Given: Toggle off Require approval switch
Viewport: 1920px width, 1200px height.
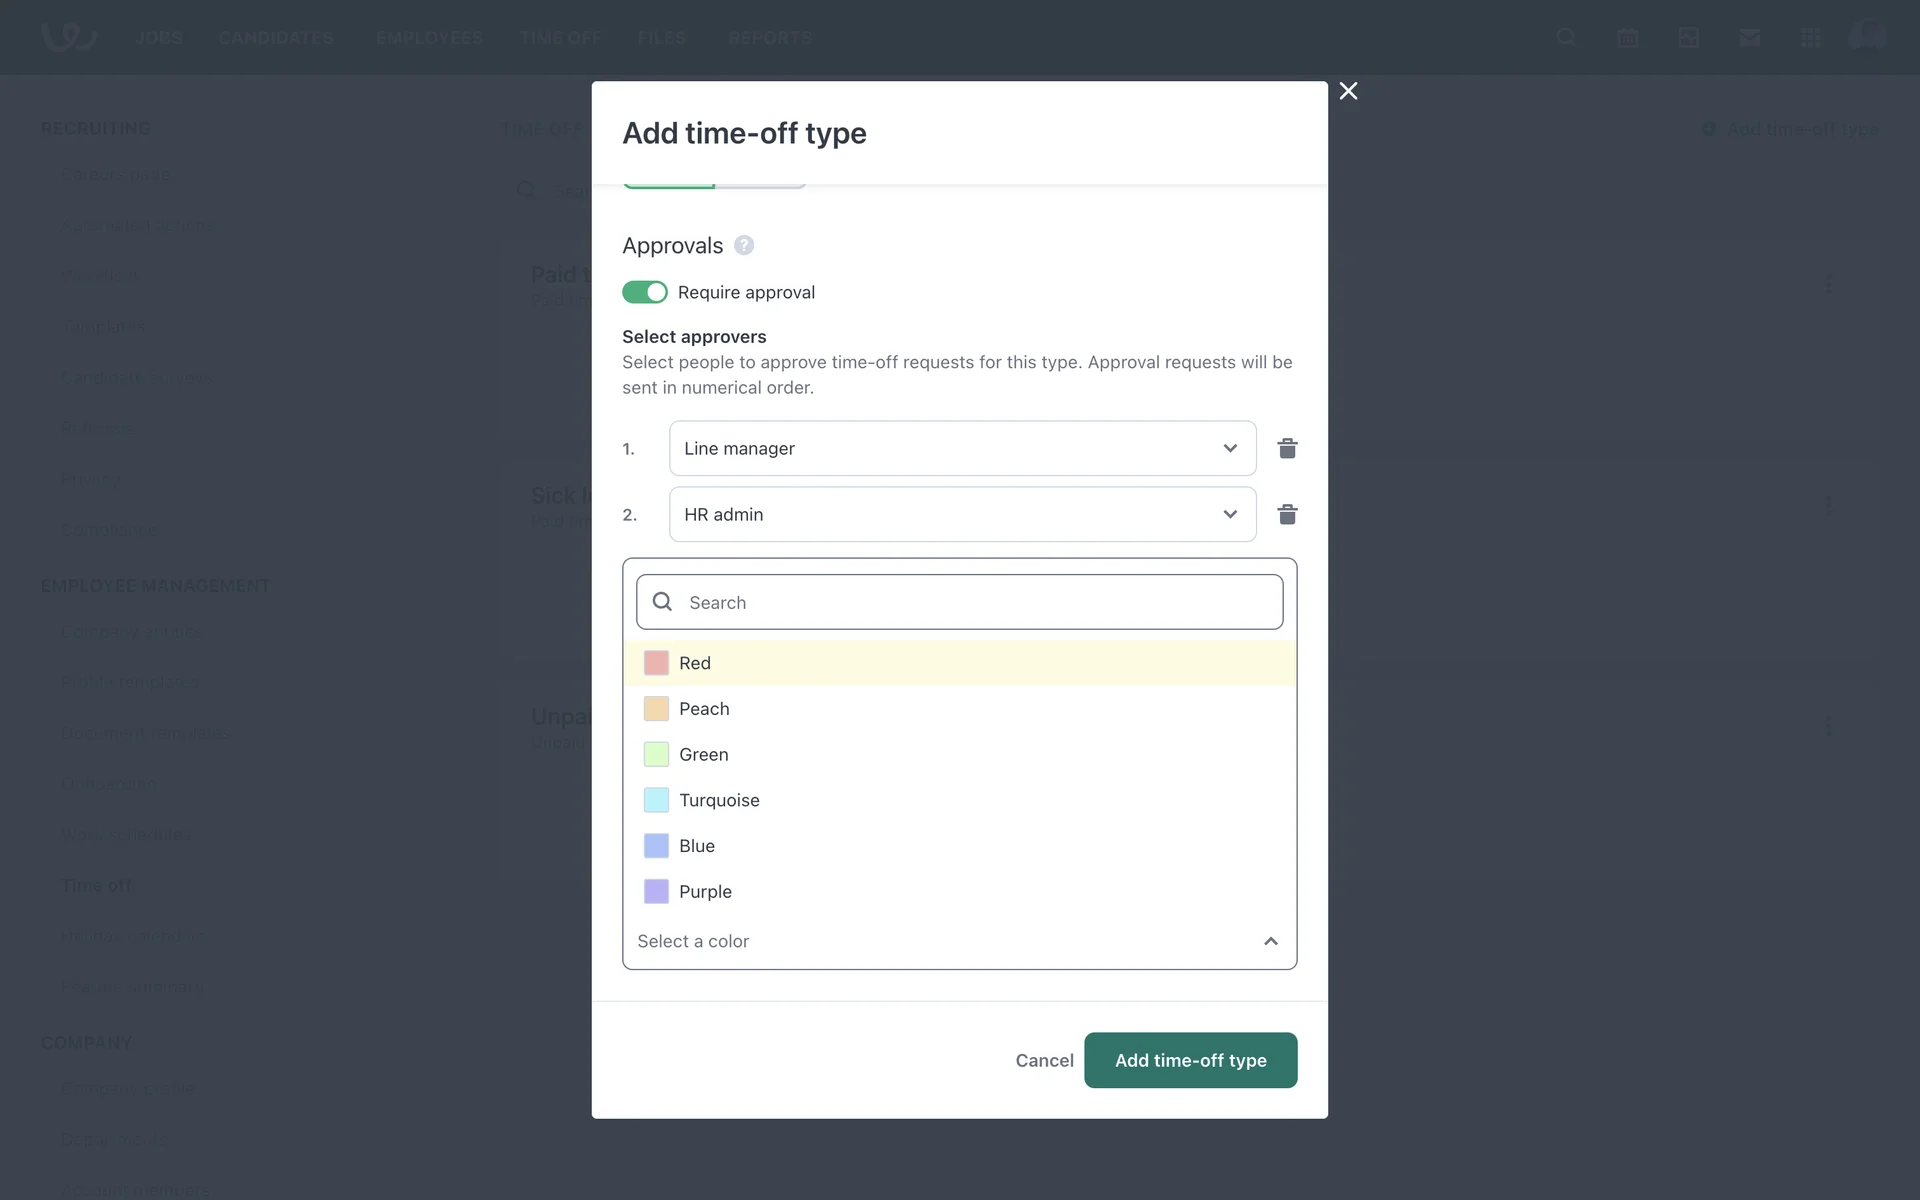Looking at the screenshot, I should pos(645,292).
